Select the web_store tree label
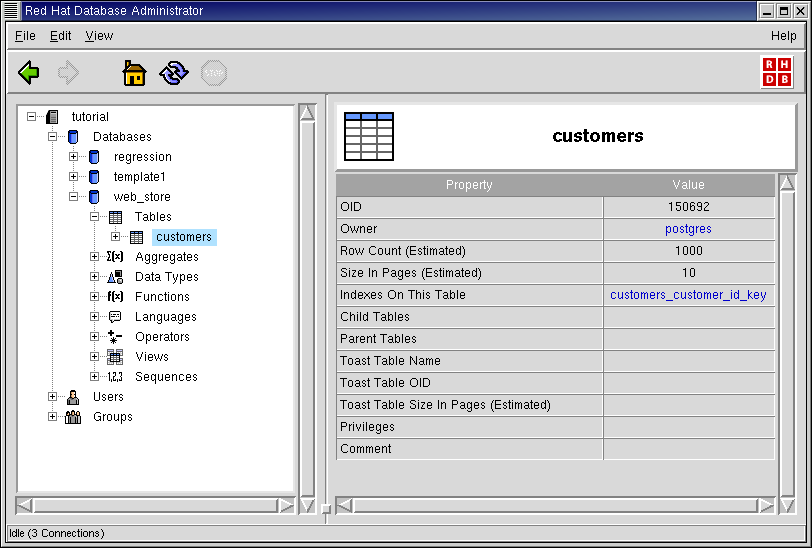 click(142, 197)
